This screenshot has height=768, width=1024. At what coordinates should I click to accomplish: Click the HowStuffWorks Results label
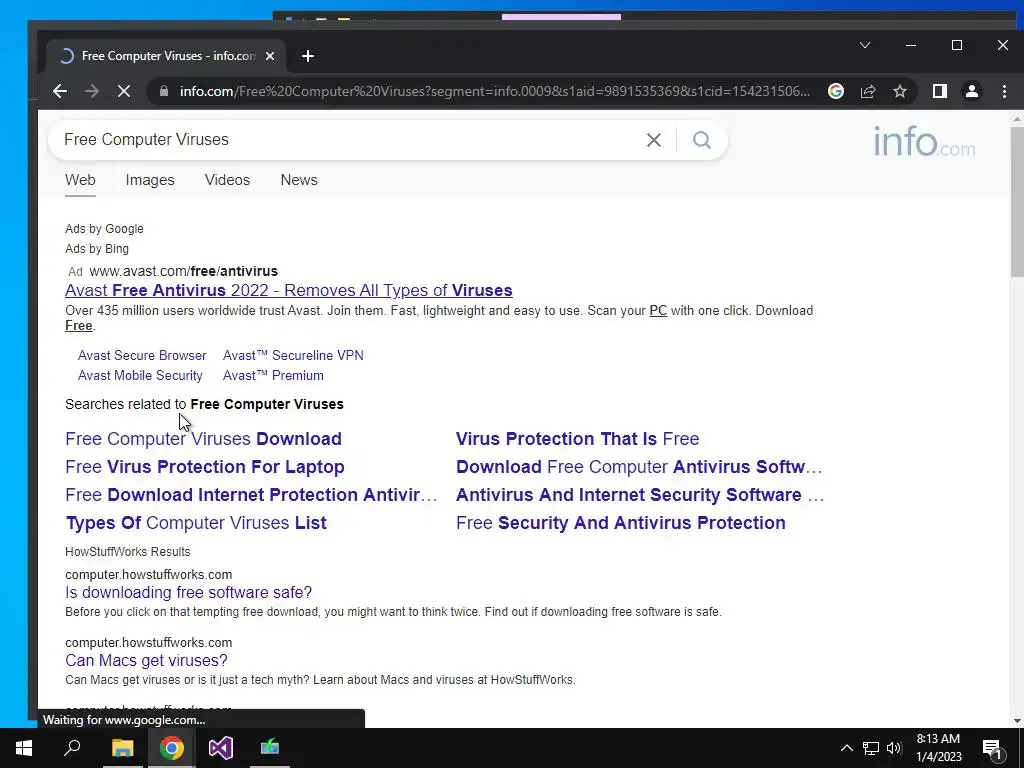(x=127, y=552)
